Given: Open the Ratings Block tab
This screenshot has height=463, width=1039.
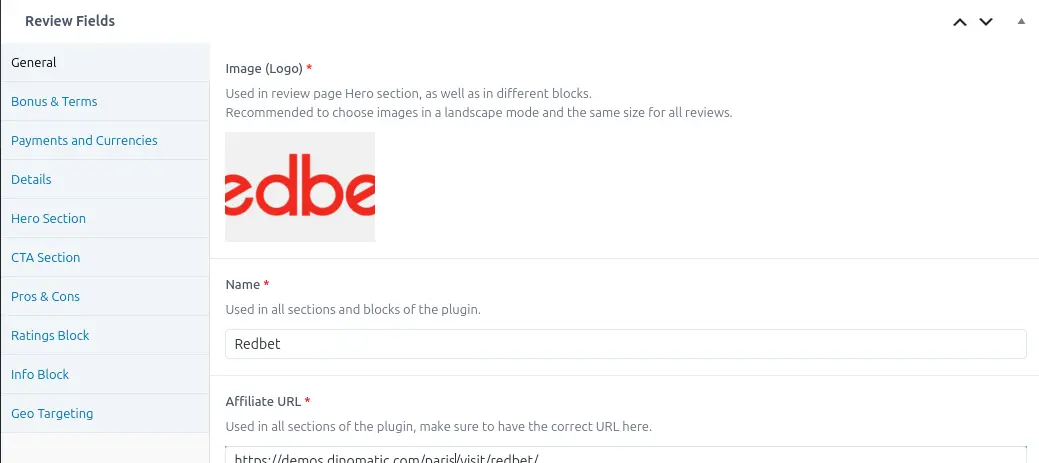Looking at the screenshot, I should [x=50, y=335].
